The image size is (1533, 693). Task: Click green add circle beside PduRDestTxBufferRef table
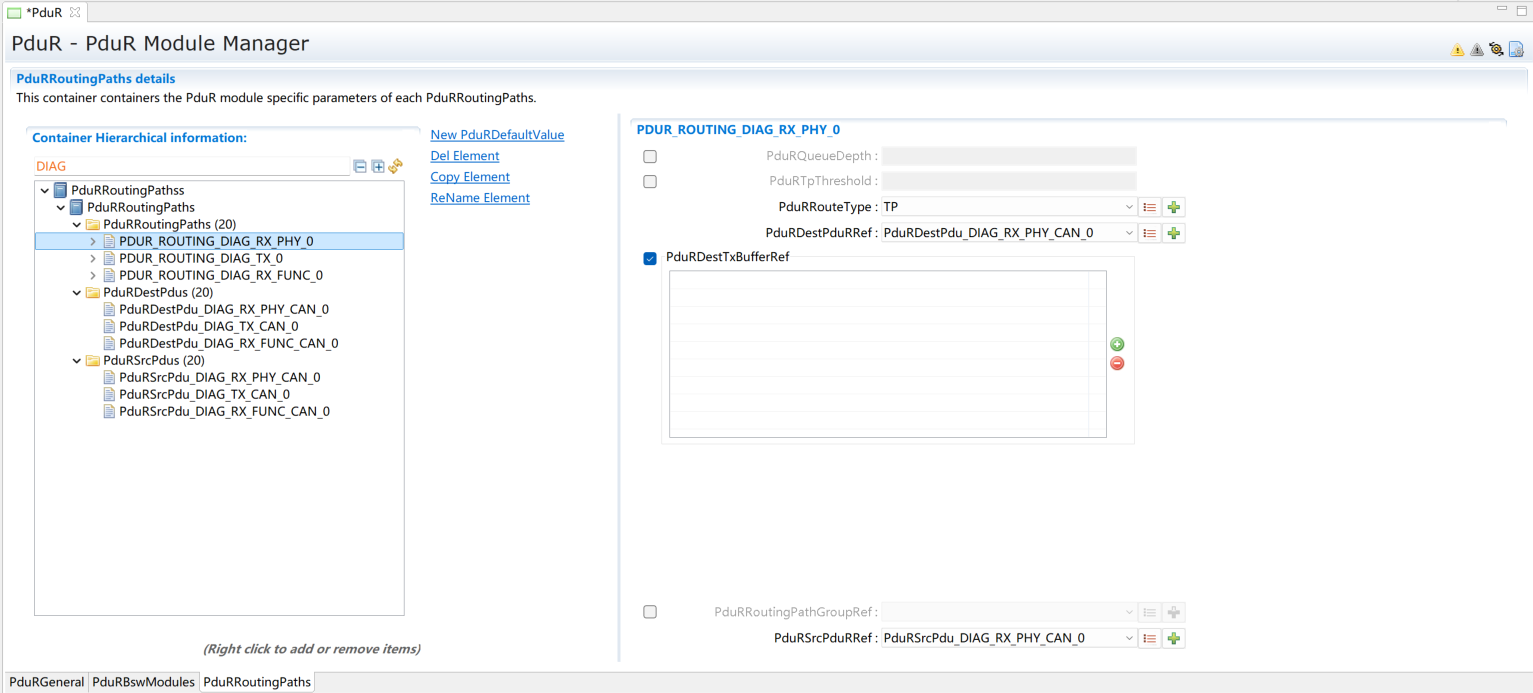point(1117,344)
